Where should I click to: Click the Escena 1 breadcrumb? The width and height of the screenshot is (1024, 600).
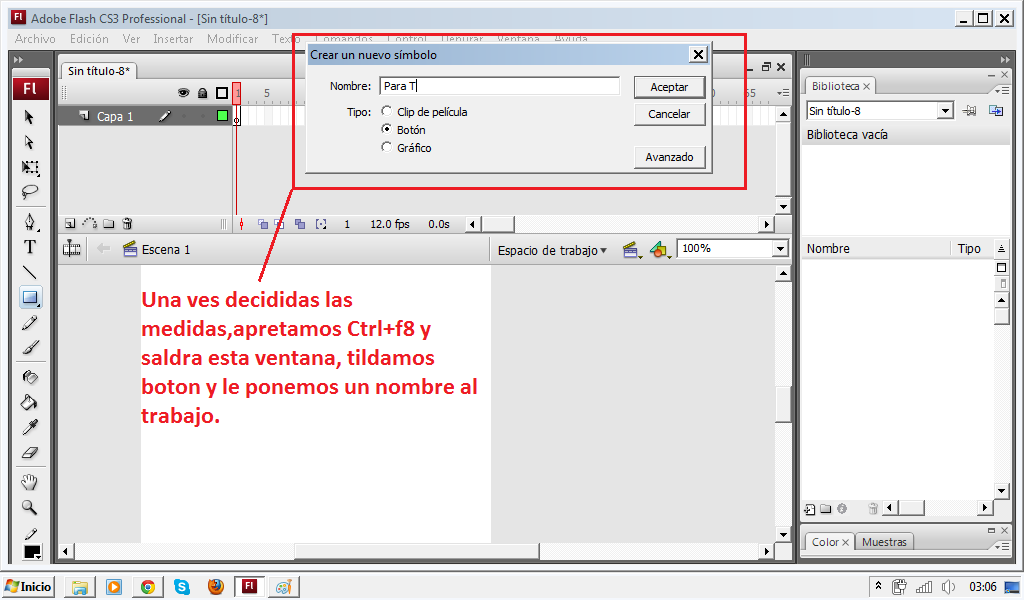(x=157, y=249)
